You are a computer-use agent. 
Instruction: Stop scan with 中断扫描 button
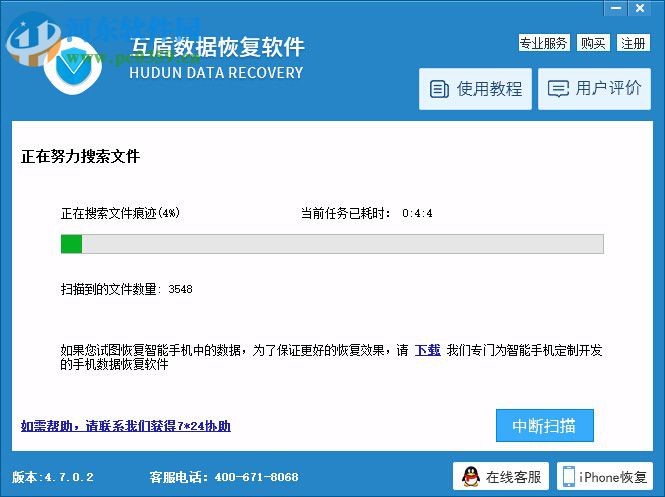tap(545, 425)
